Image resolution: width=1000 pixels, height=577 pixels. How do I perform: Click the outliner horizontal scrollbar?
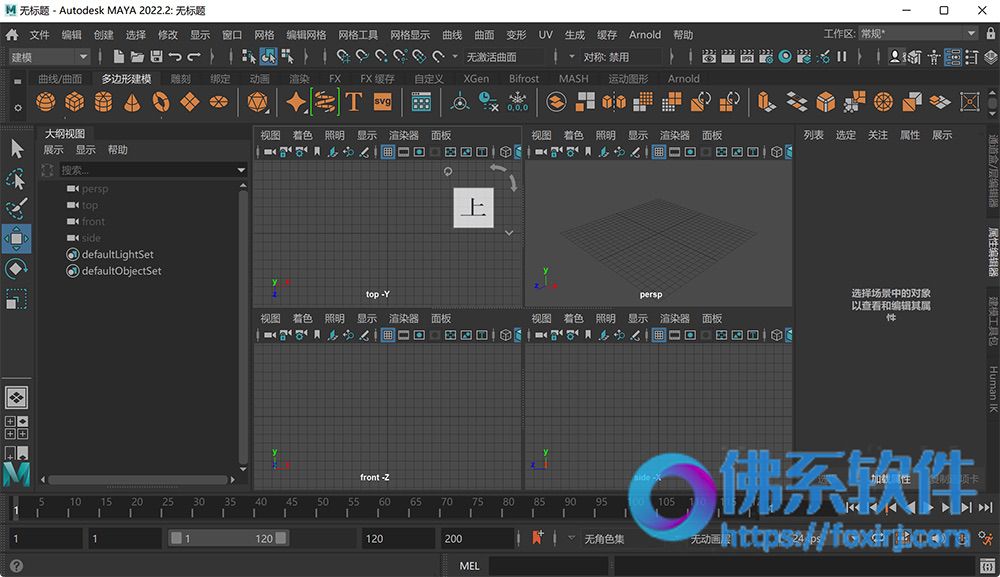coord(138,479)
